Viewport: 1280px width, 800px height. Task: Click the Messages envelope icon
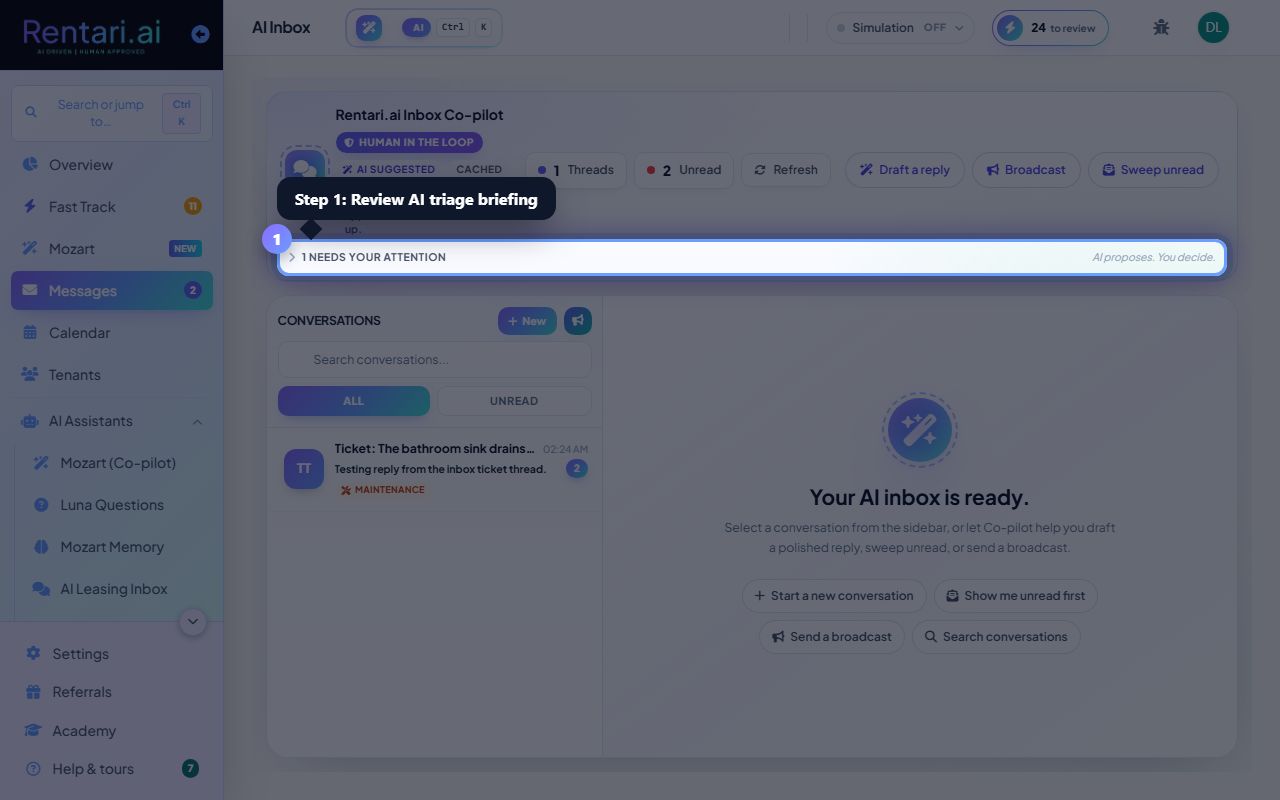point(30,291)
